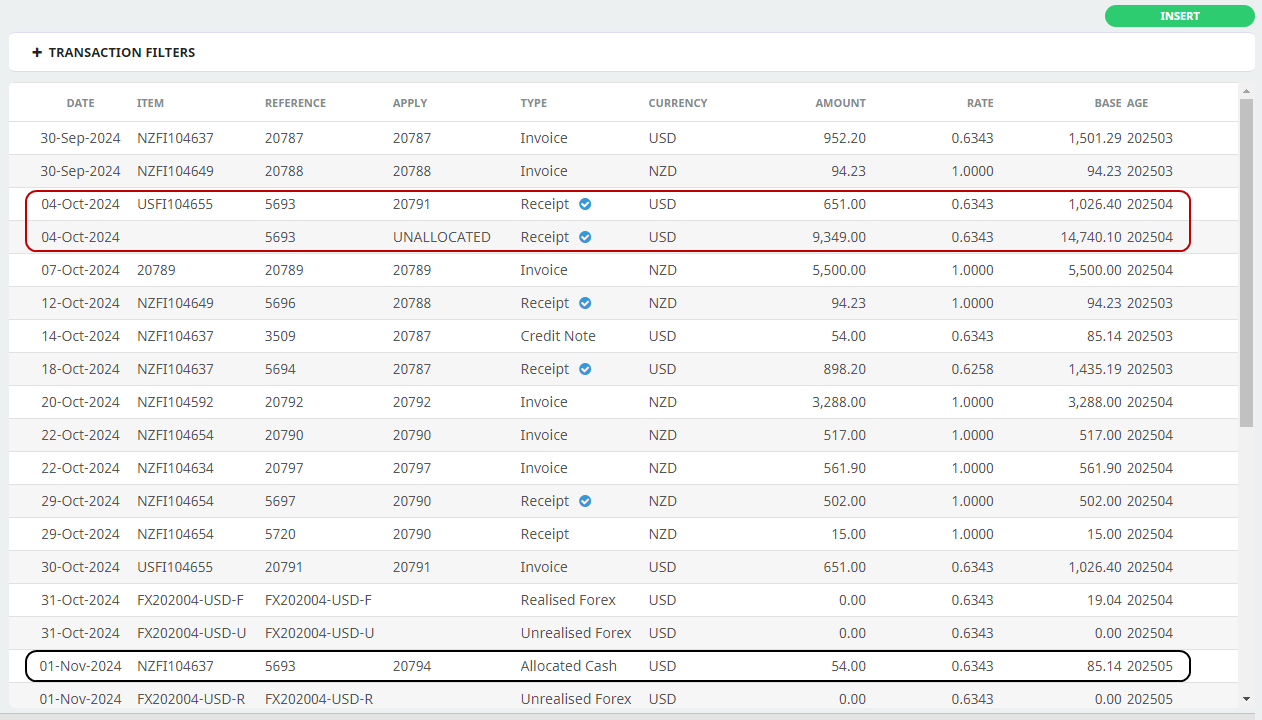The height and width of the screenshot is (720, 1262).
Task: Click the check icon on receipt 5697
Action: pos(585,501)
